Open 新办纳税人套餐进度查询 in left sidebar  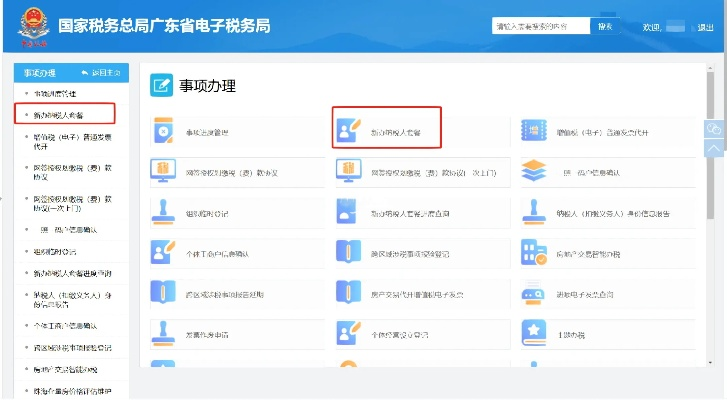coord(72,273)
